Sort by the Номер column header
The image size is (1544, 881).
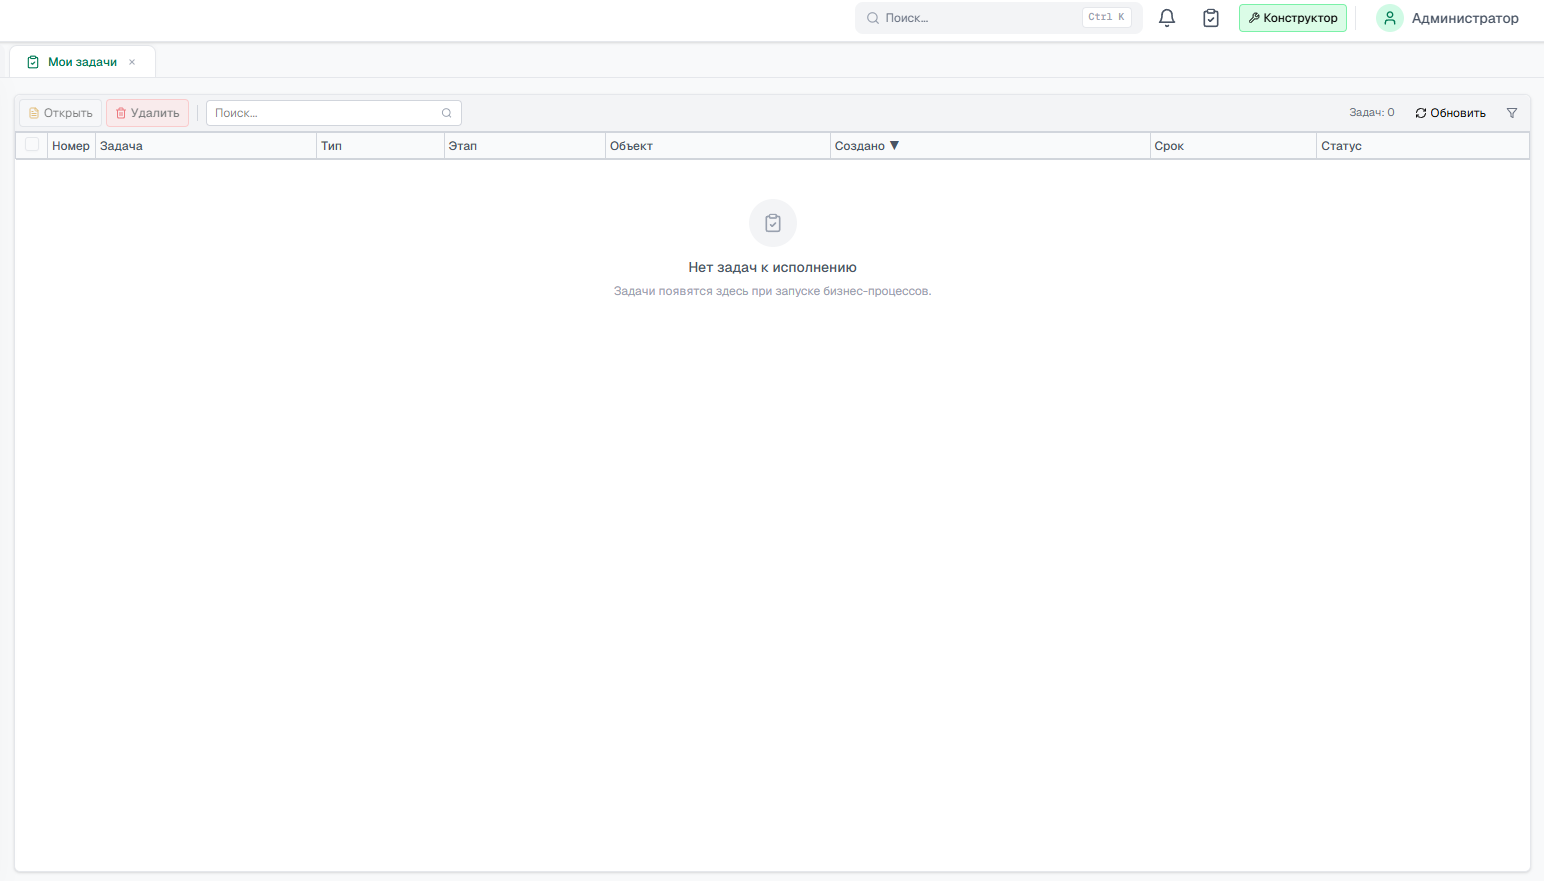(x=71, y=146)
